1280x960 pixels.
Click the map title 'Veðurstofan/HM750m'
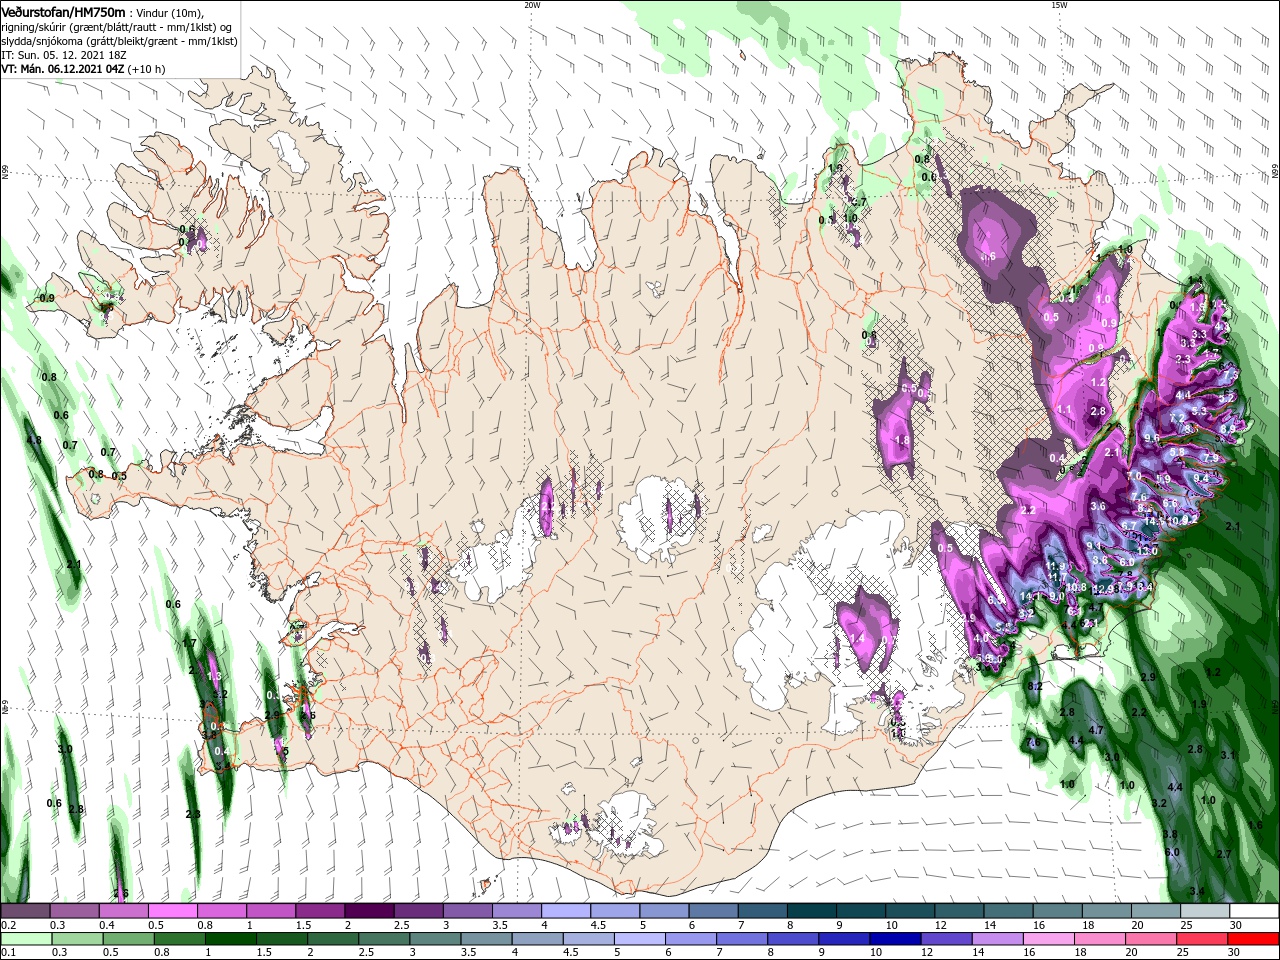[x=64, y=11]
